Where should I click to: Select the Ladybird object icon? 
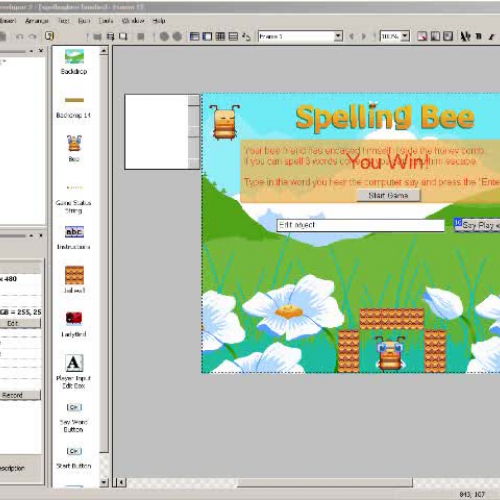tap(74, 318)
